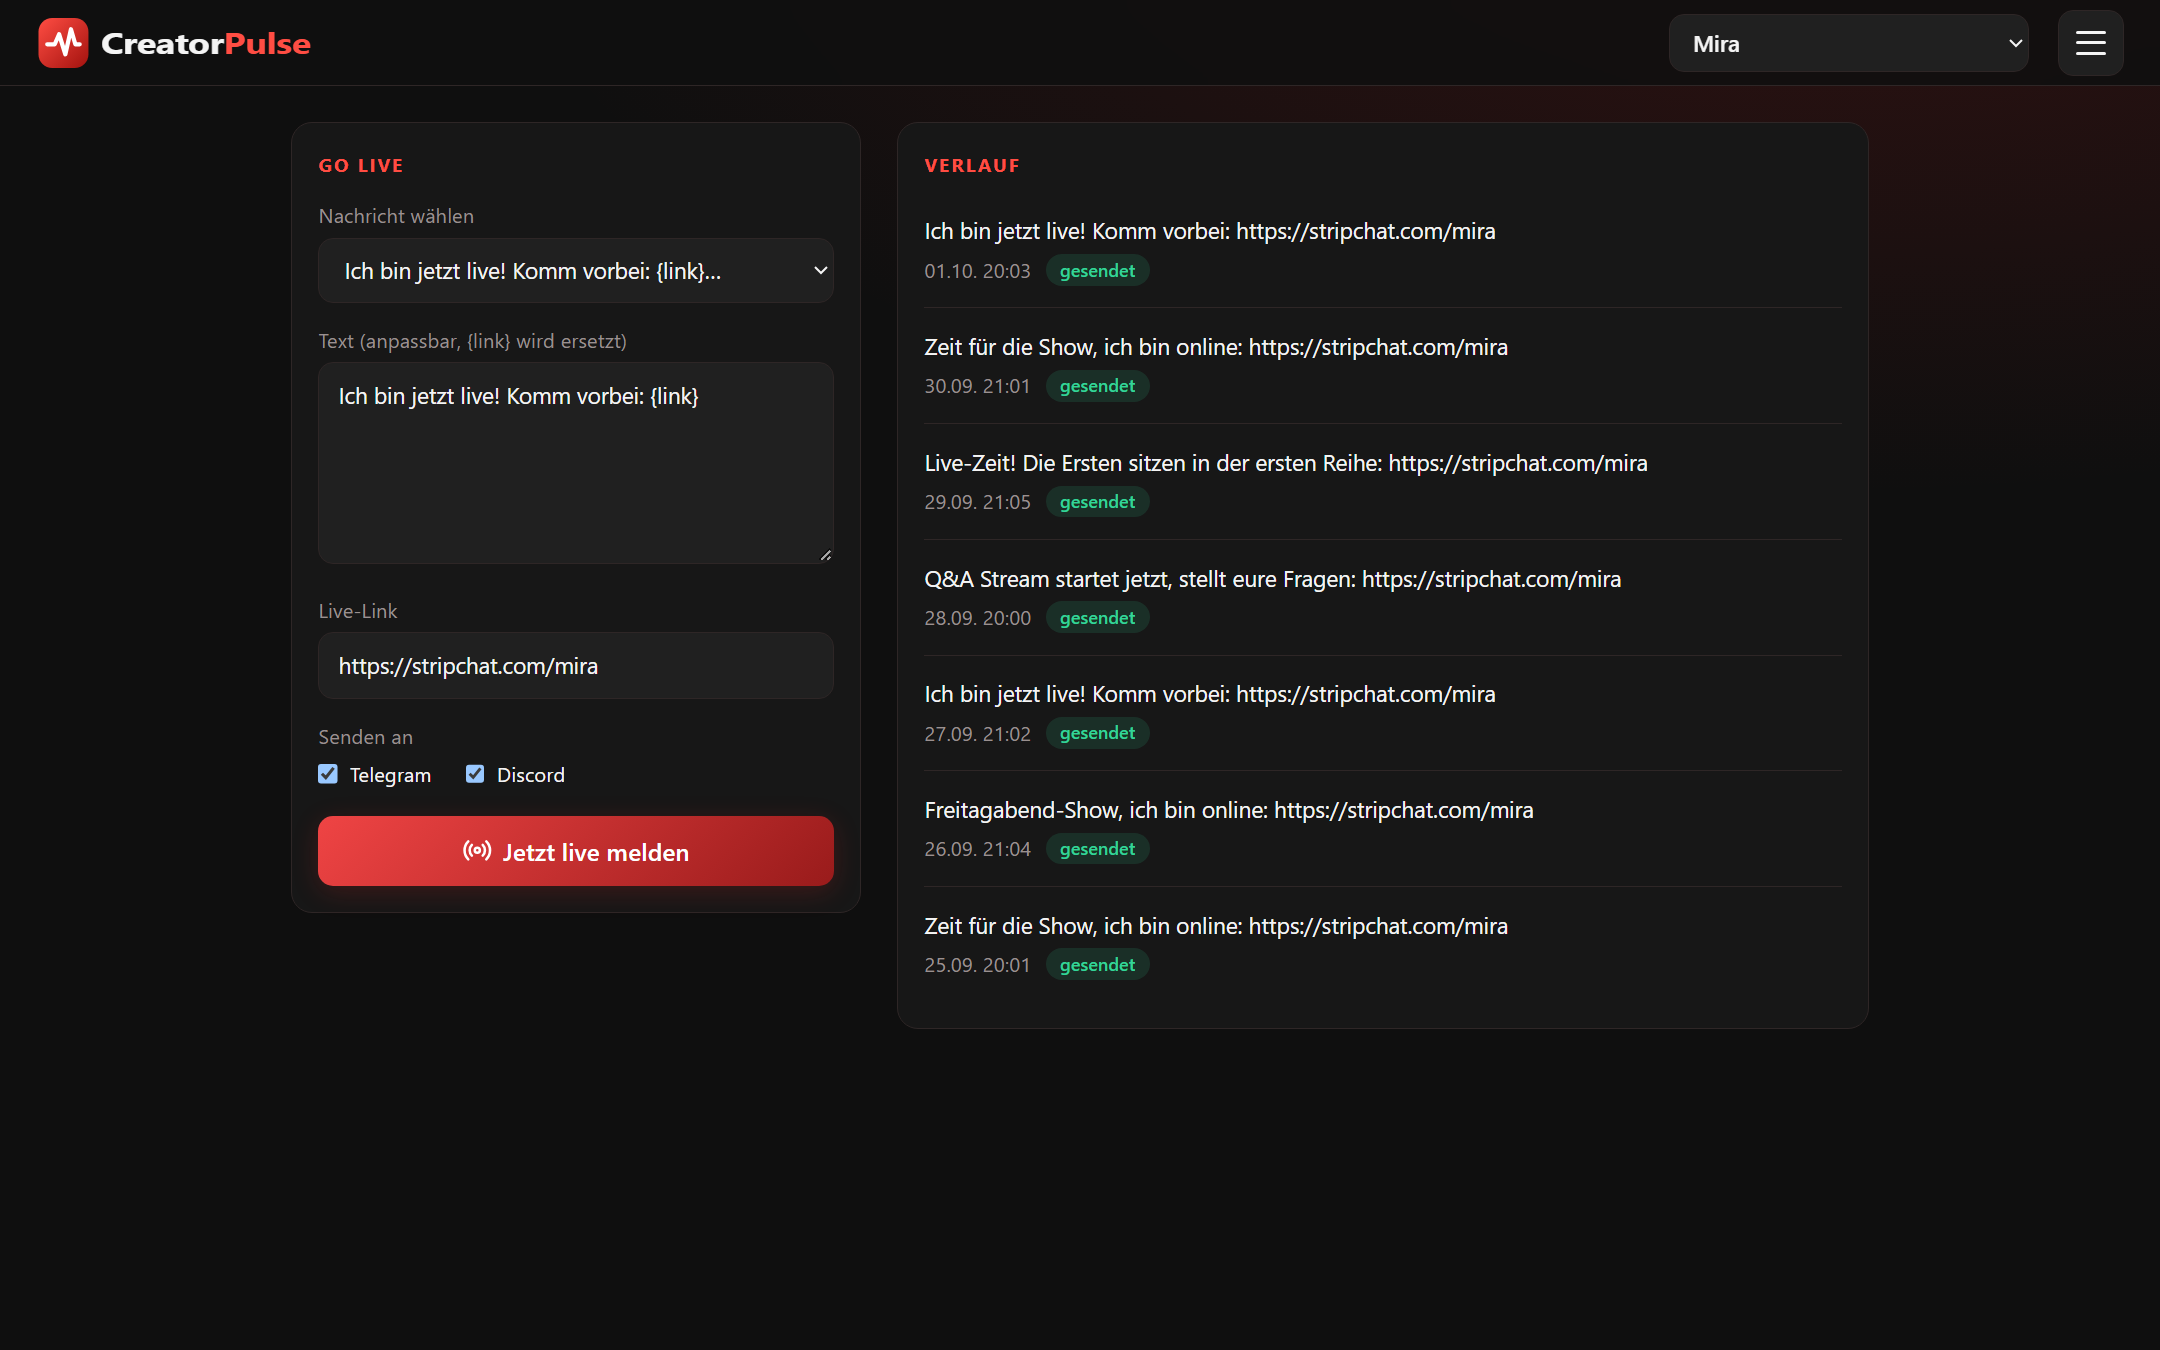Click Jetzt live melden button

(x=575, y=851)
